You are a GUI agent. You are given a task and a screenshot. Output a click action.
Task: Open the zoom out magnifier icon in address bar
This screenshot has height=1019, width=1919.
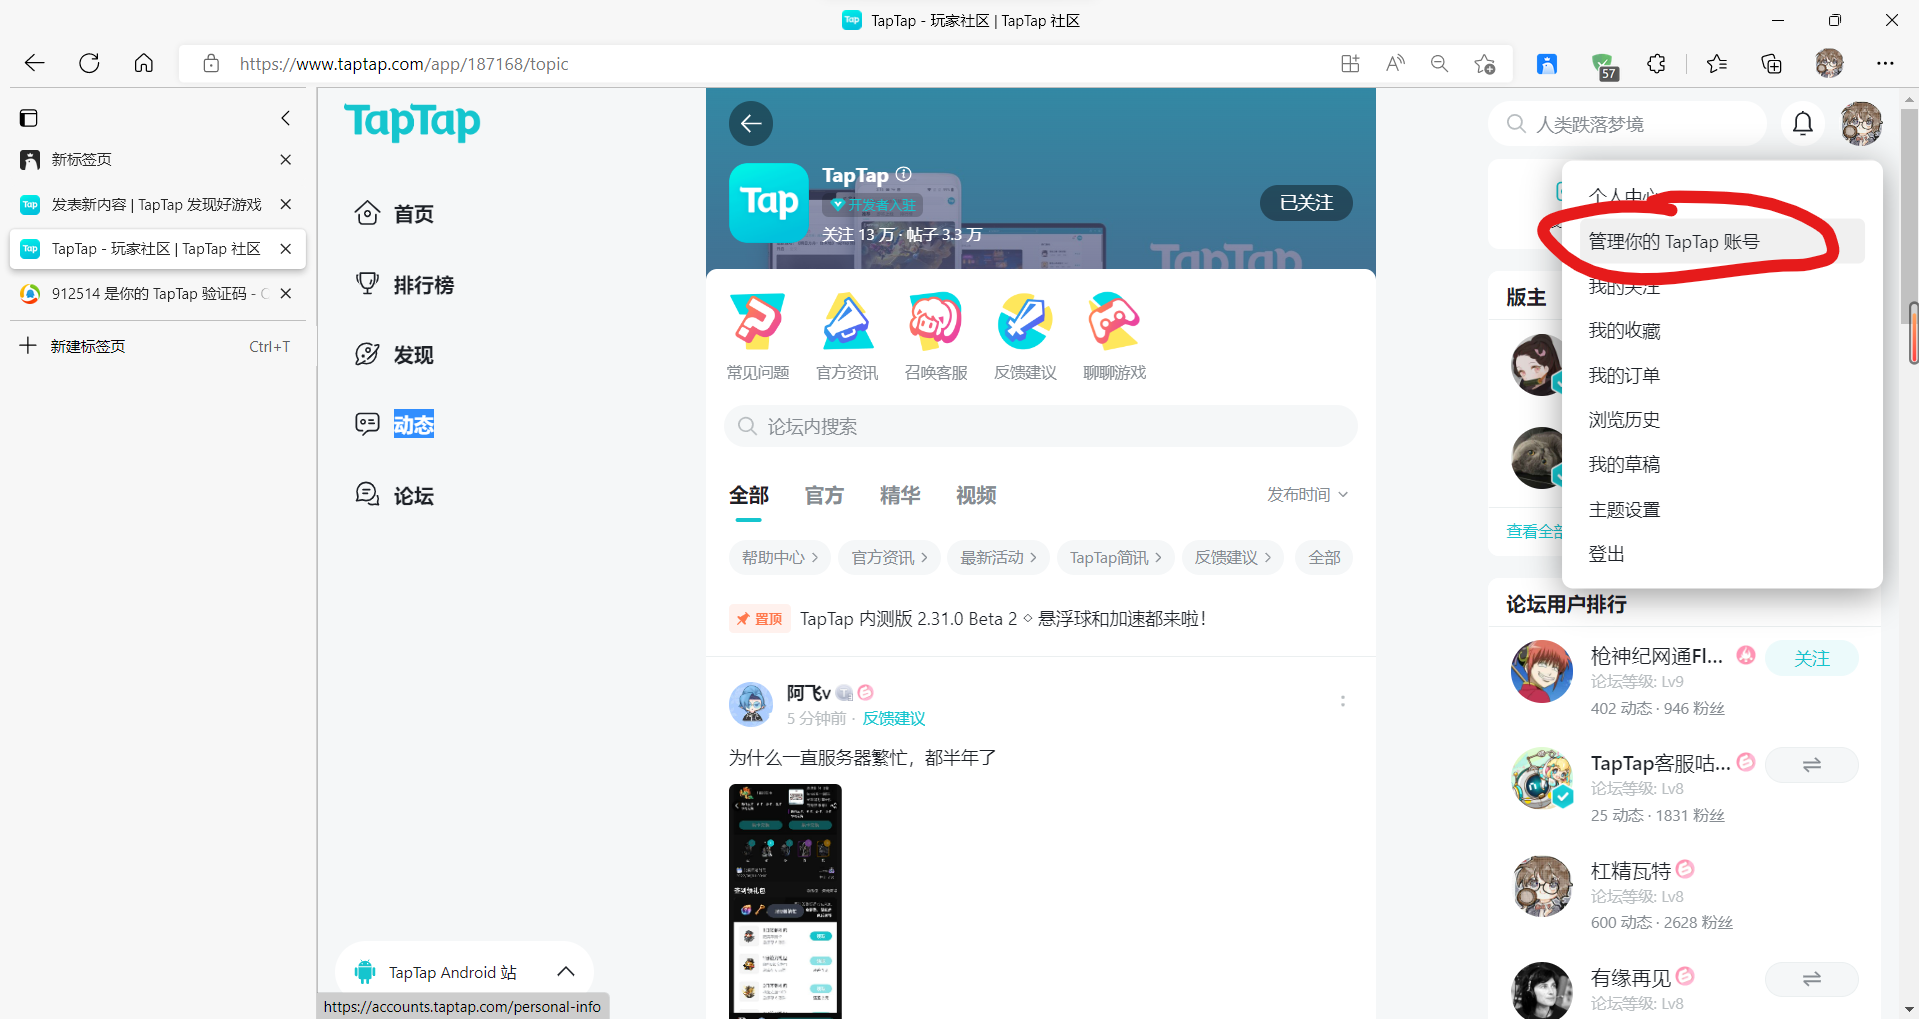tap(1439, 64)
